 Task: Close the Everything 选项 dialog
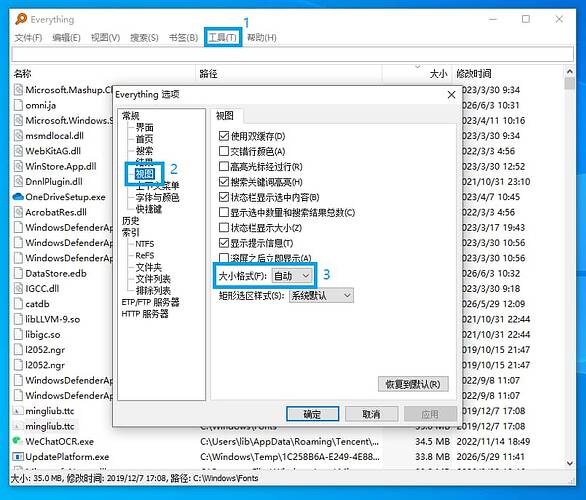(451, 95)
